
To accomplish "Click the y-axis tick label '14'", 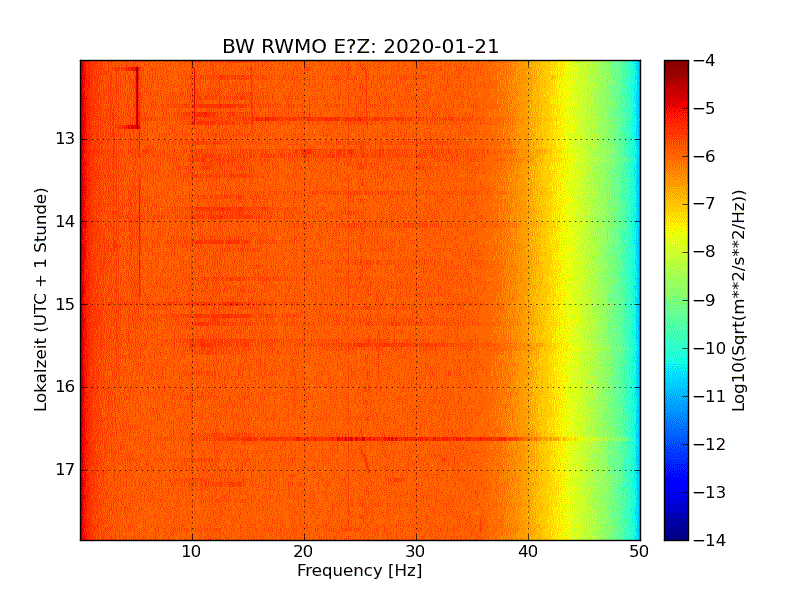I will click(65, 221).
